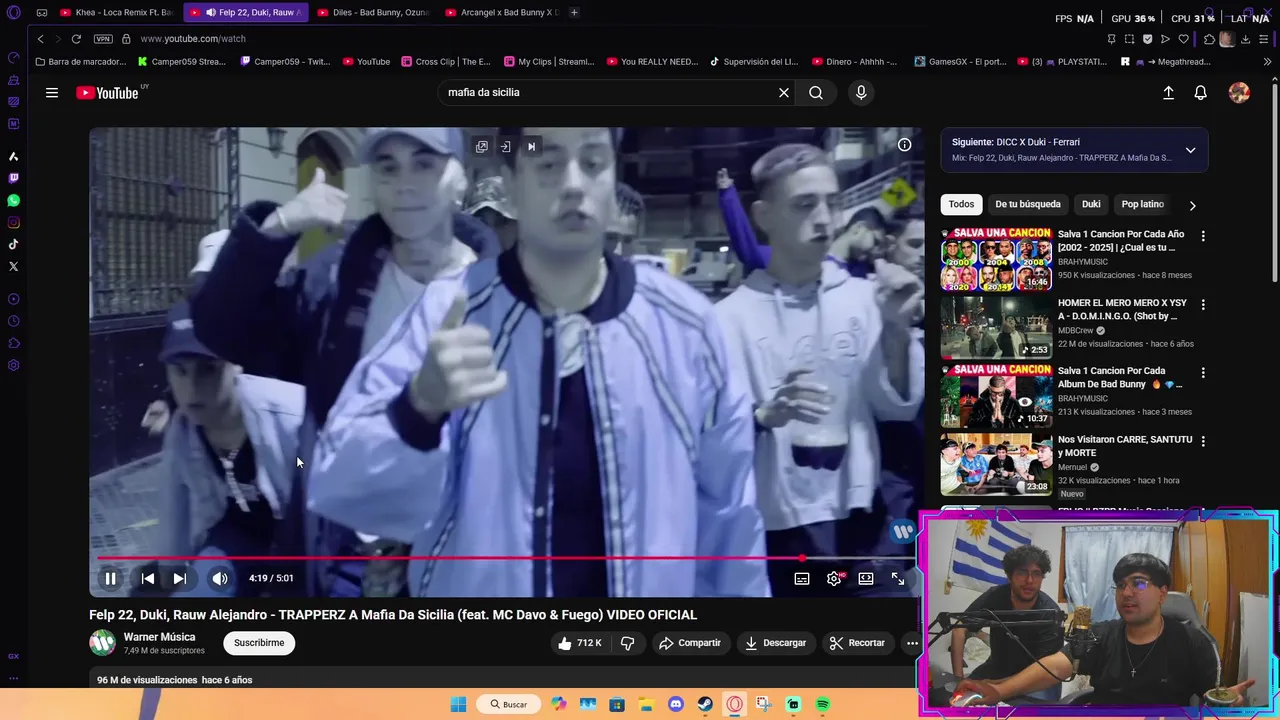Viewport: 1280px width, 720px height.
Task: Expand the Siguiente playlist panel chevron
Action: click(1190, 150)
